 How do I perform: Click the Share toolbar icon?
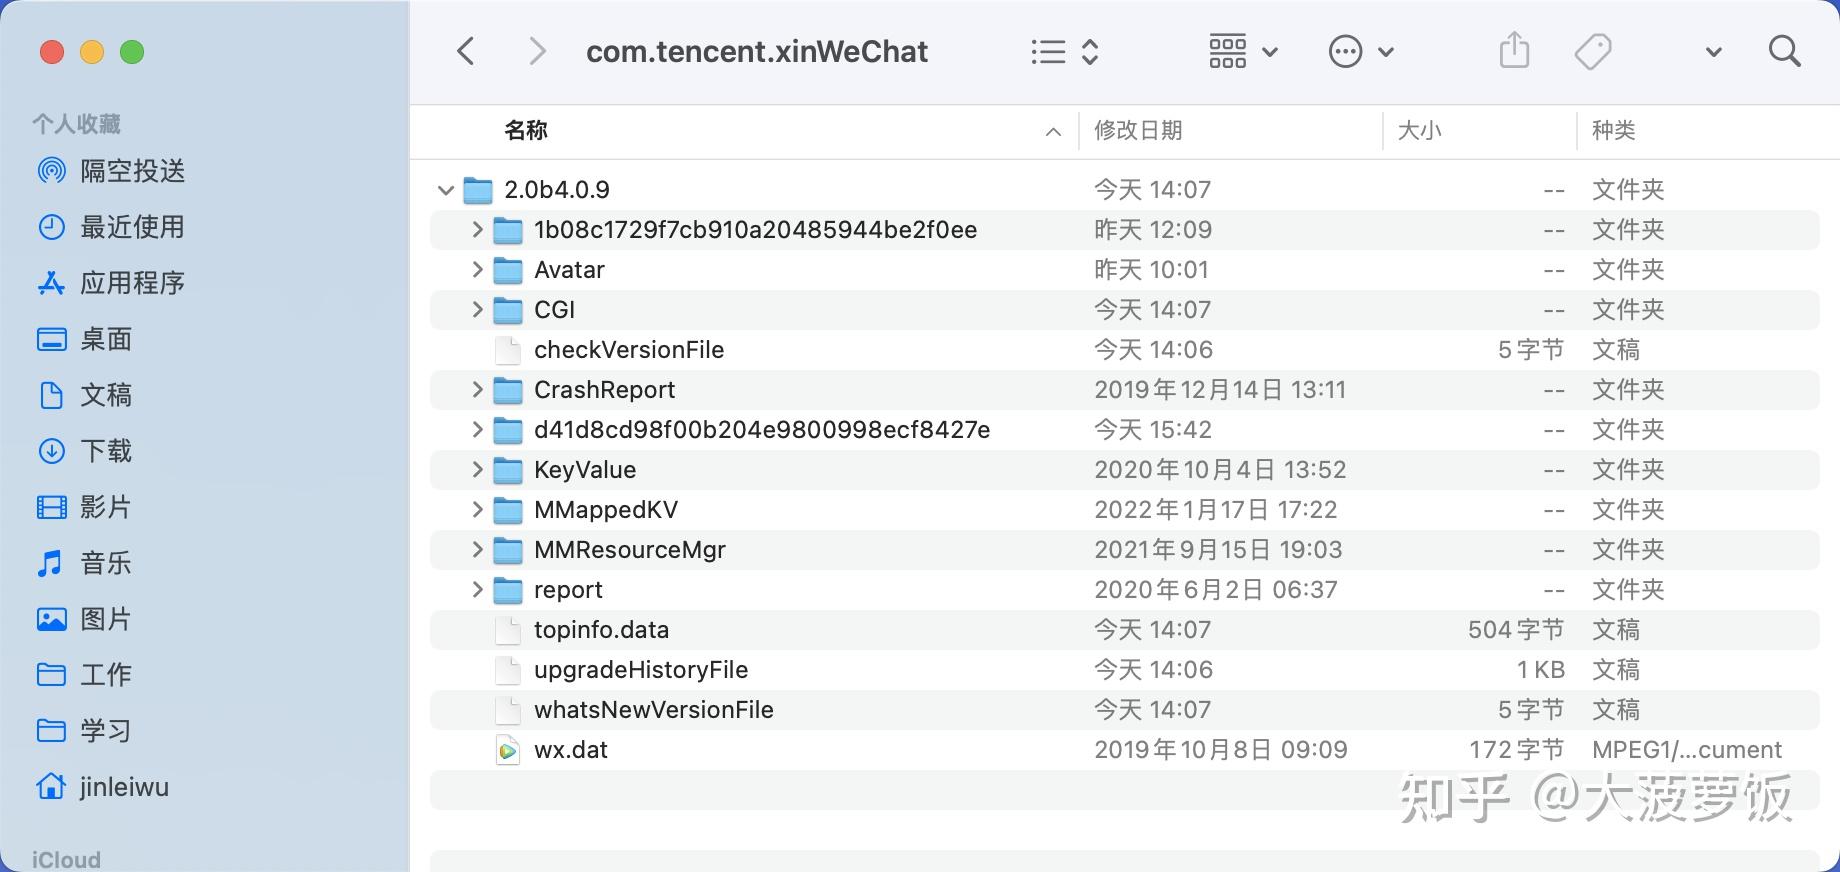click(1514, 51)
